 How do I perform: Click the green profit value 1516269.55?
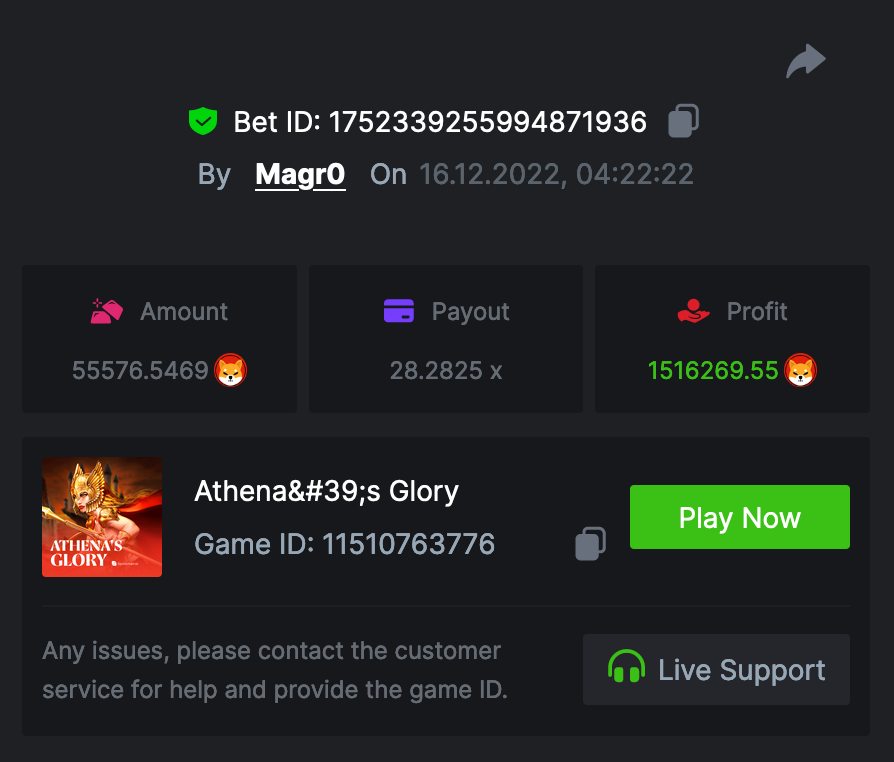[712, 371]
